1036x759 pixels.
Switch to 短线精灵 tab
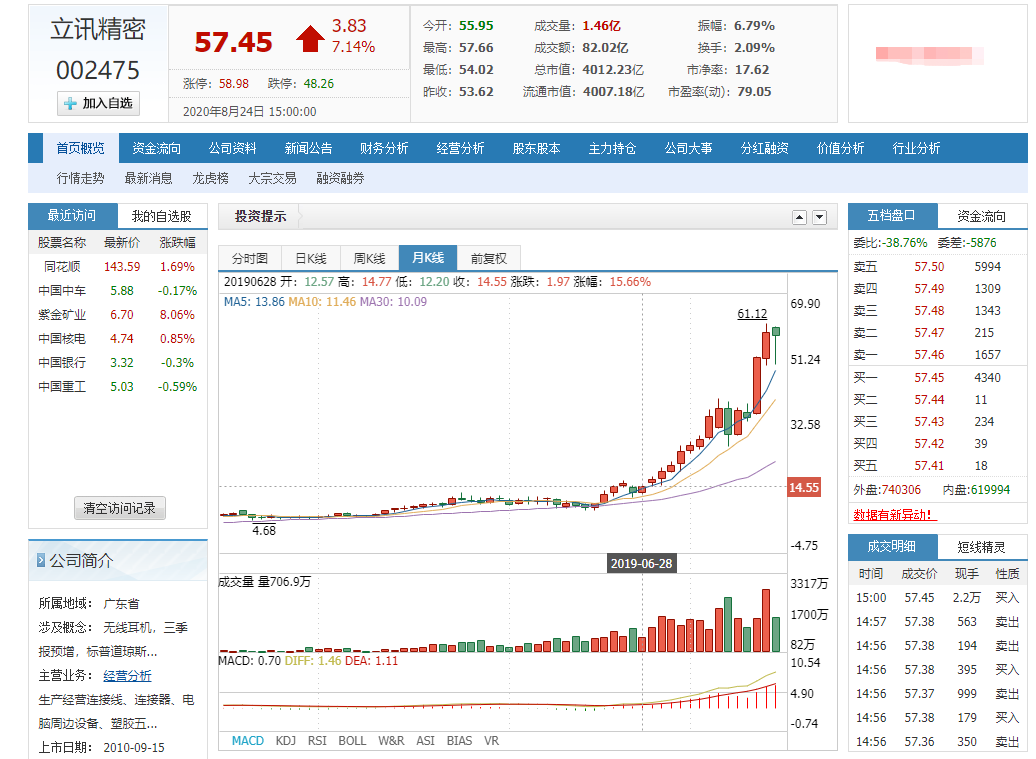[x=981, y=547]
